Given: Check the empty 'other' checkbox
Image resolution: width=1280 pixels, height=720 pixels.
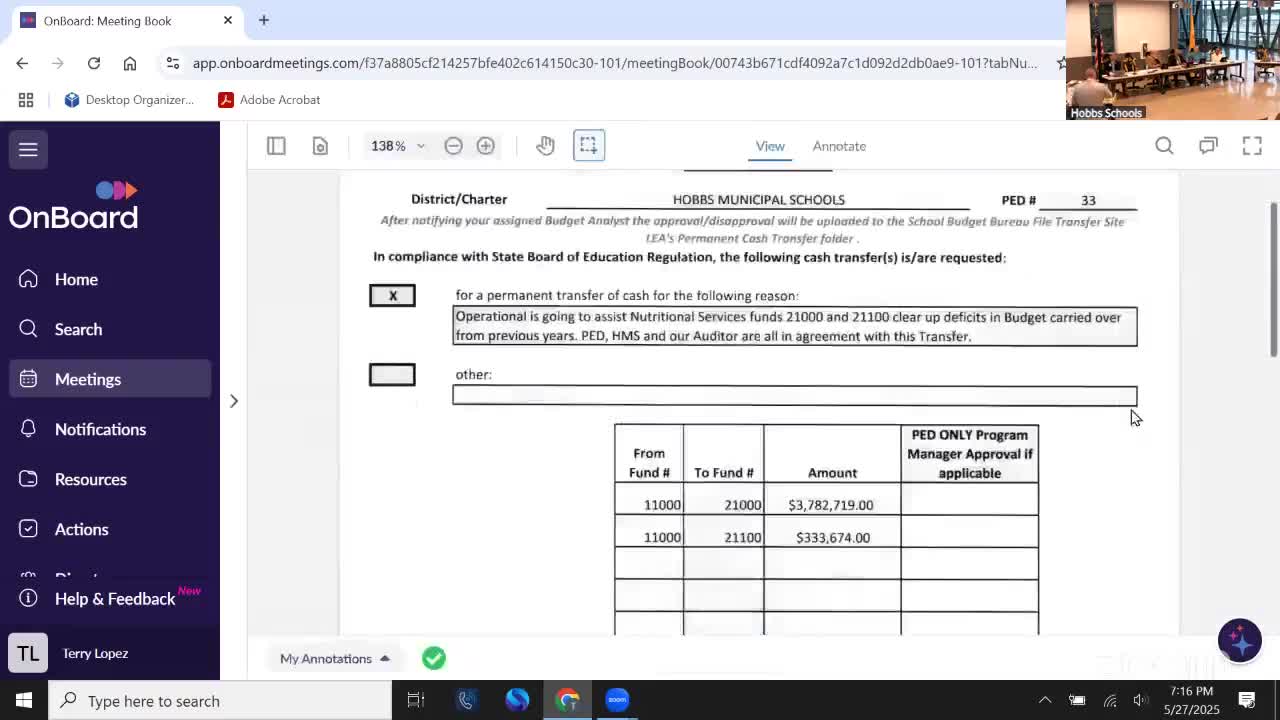Looking at the screenshot, I should click(x=392, y=374).
